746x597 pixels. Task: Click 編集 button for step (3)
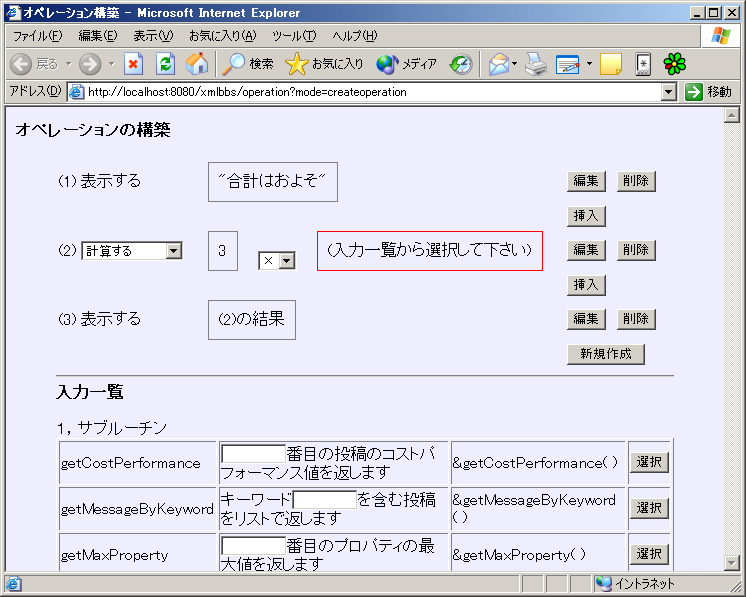coord(586,319)
